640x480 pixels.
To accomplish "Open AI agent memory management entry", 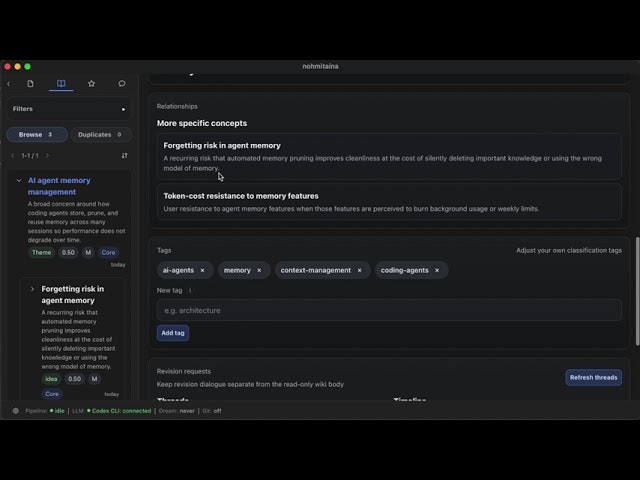I will pyautogui.click(x=59, y=186).
